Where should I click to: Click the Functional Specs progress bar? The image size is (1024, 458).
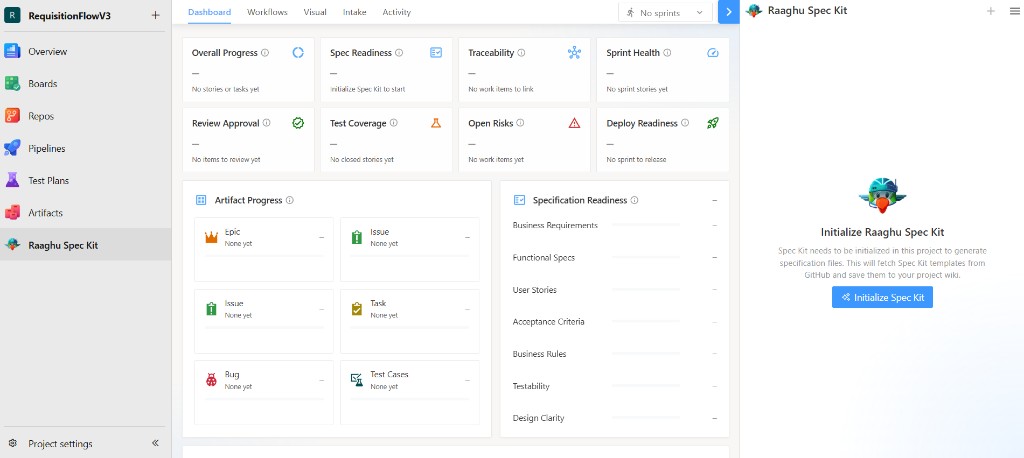[646, 257]
